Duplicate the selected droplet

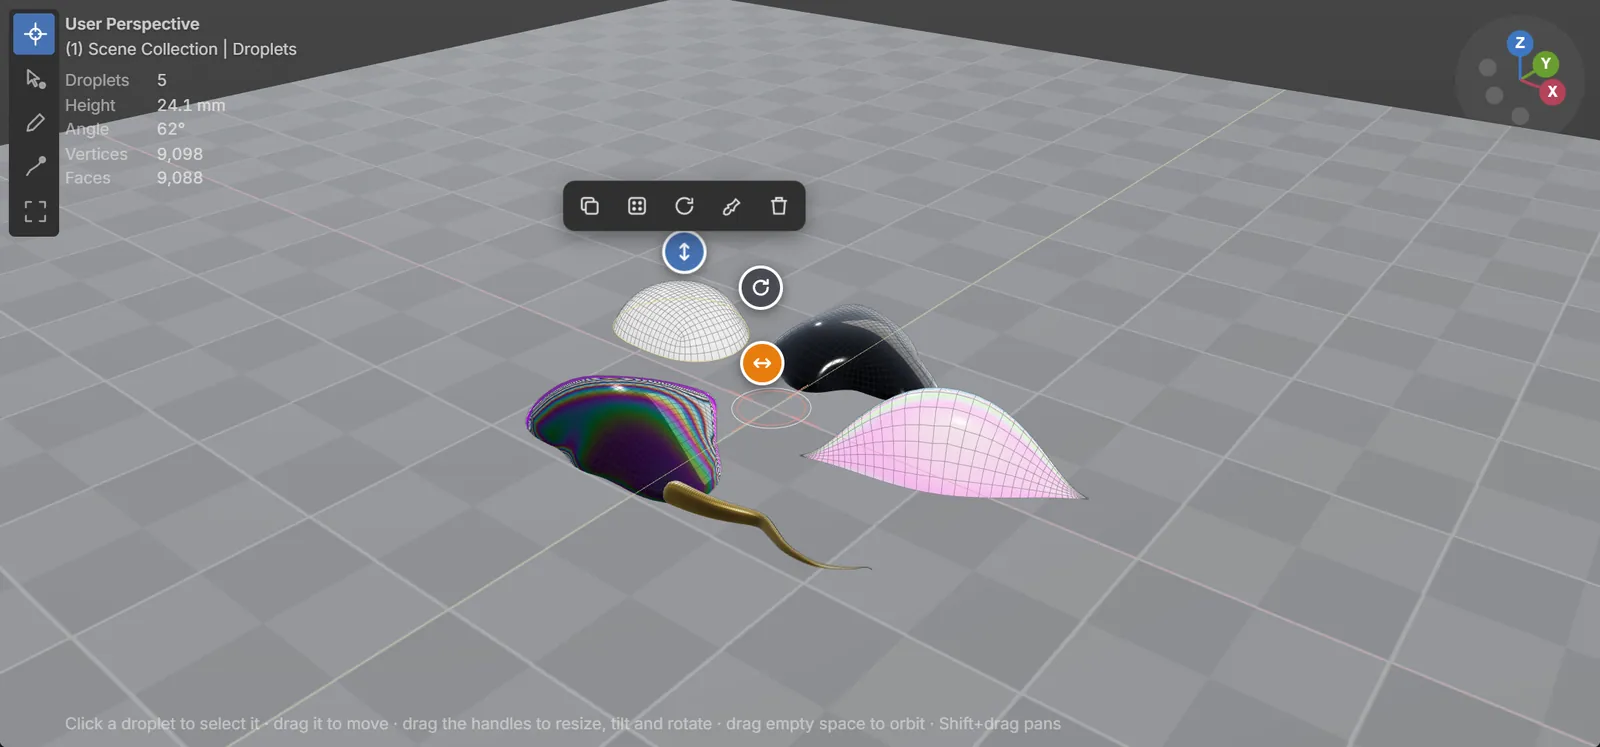pyautogui.click(x=589, y=206)
